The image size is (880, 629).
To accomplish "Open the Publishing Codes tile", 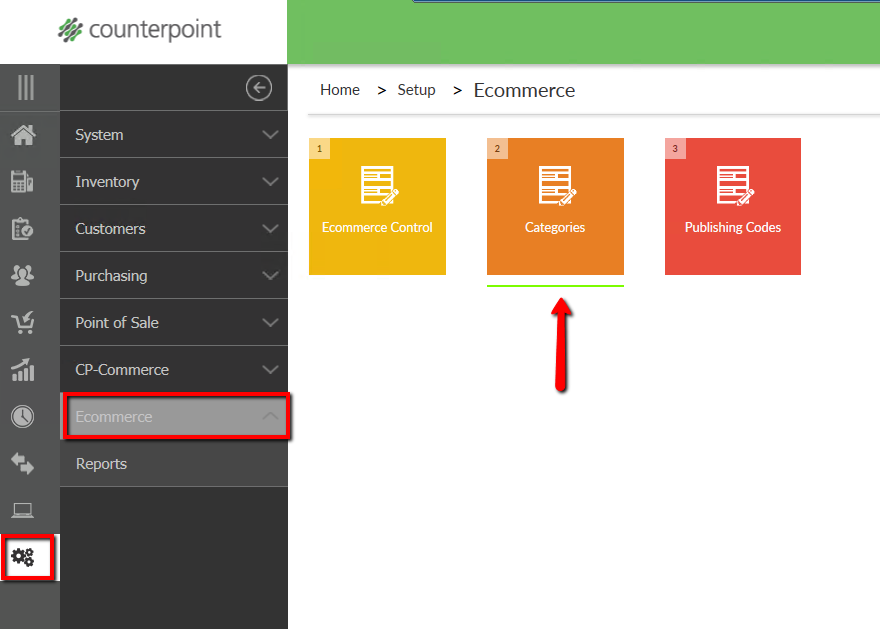I will pyautogui.click(x=733, y=206).
